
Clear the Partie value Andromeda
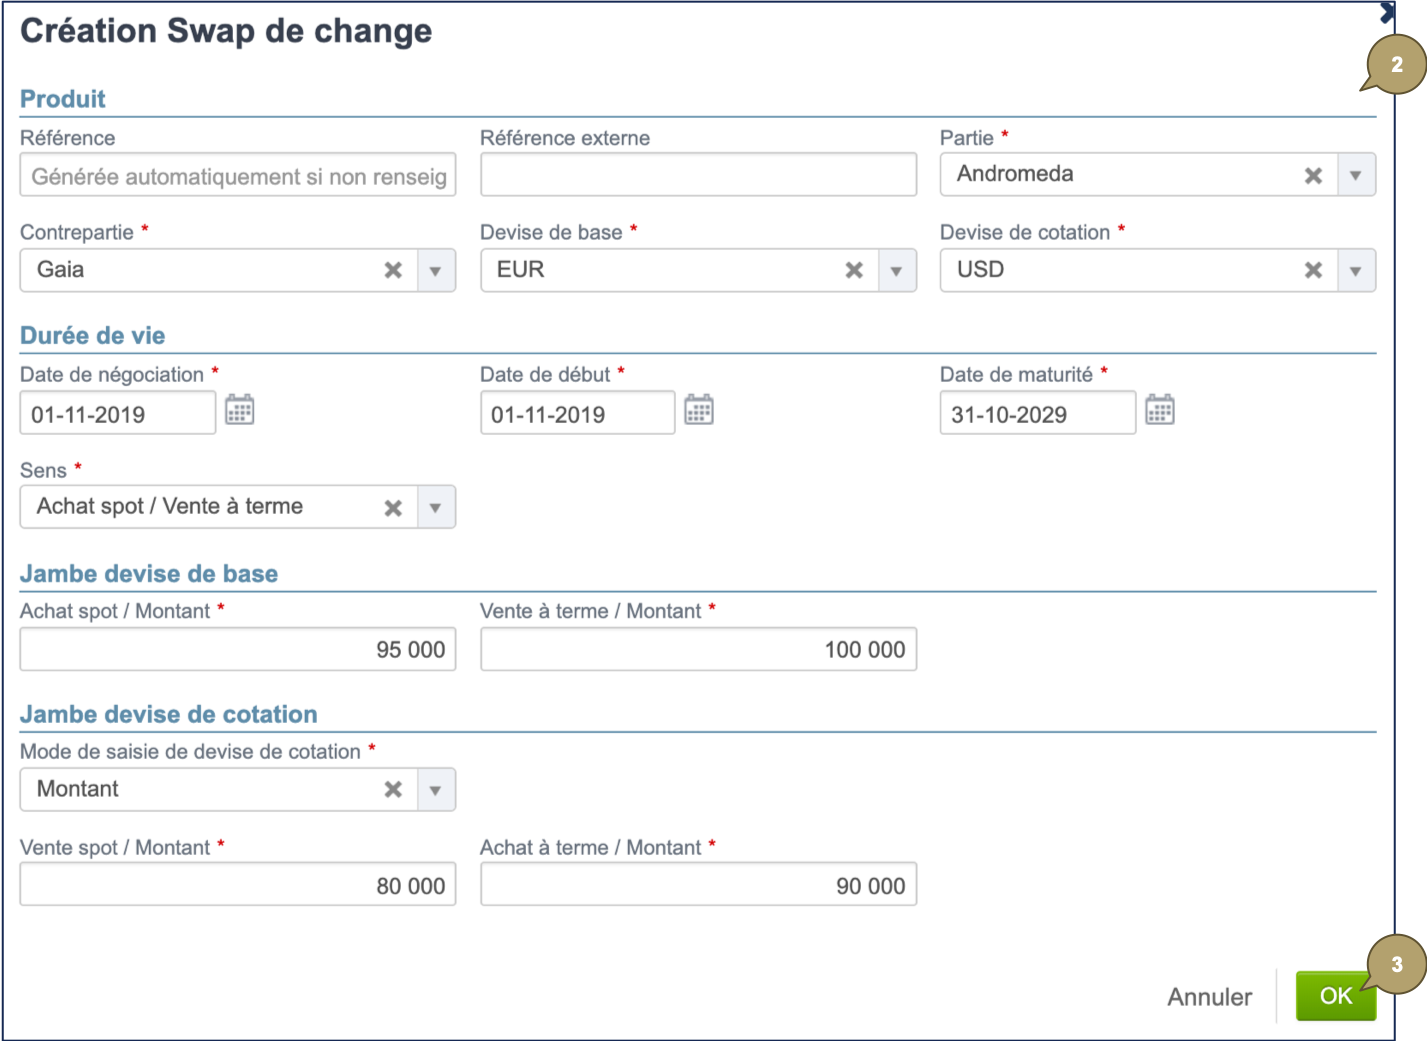tap(1313, 174)
